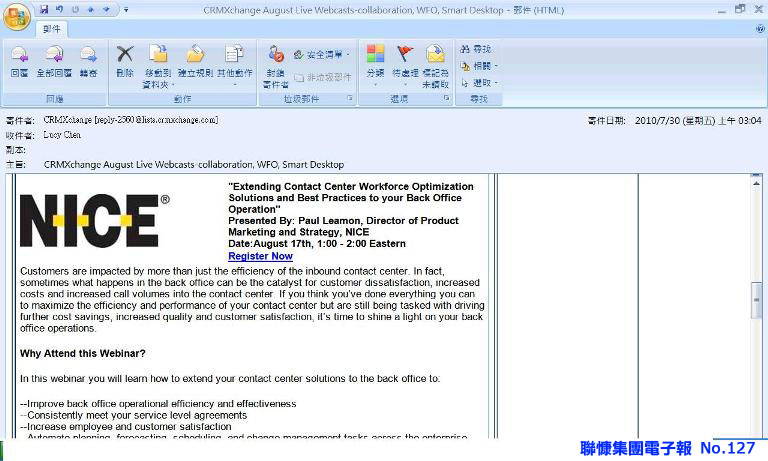The height and width of the screenshot is (461, 768).
Task: Click the vertical scrollbar thumb
Action: 757,300
